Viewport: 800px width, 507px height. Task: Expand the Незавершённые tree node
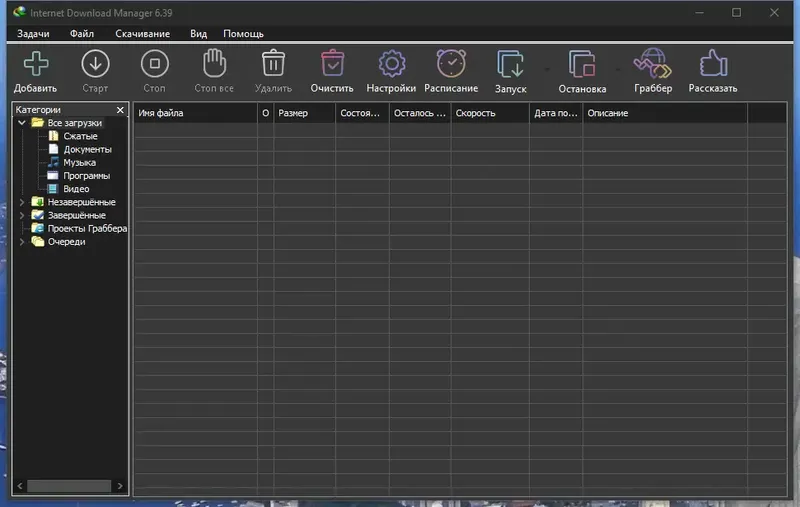[22, 202]
